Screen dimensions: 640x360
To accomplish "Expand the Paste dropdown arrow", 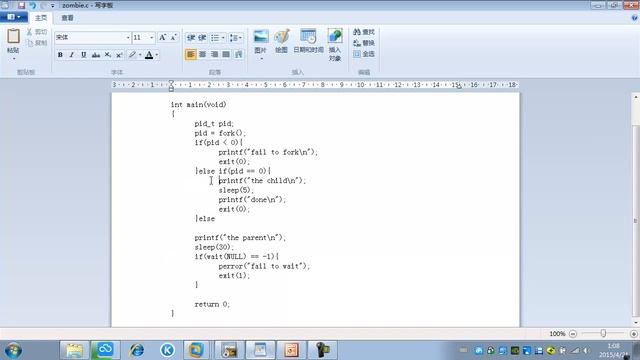I will pyautogui.click(x=13, y=58).
